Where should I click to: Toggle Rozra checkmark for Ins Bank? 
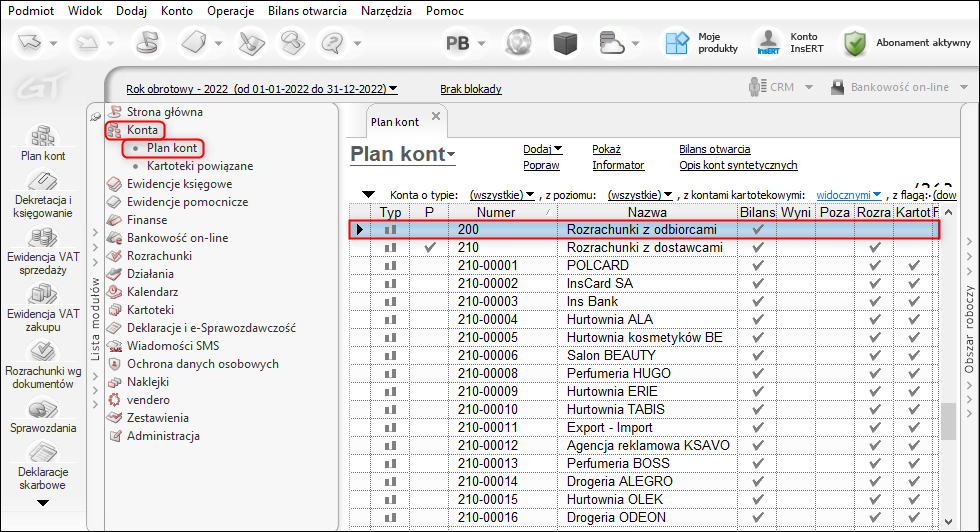tap(875, 301)
